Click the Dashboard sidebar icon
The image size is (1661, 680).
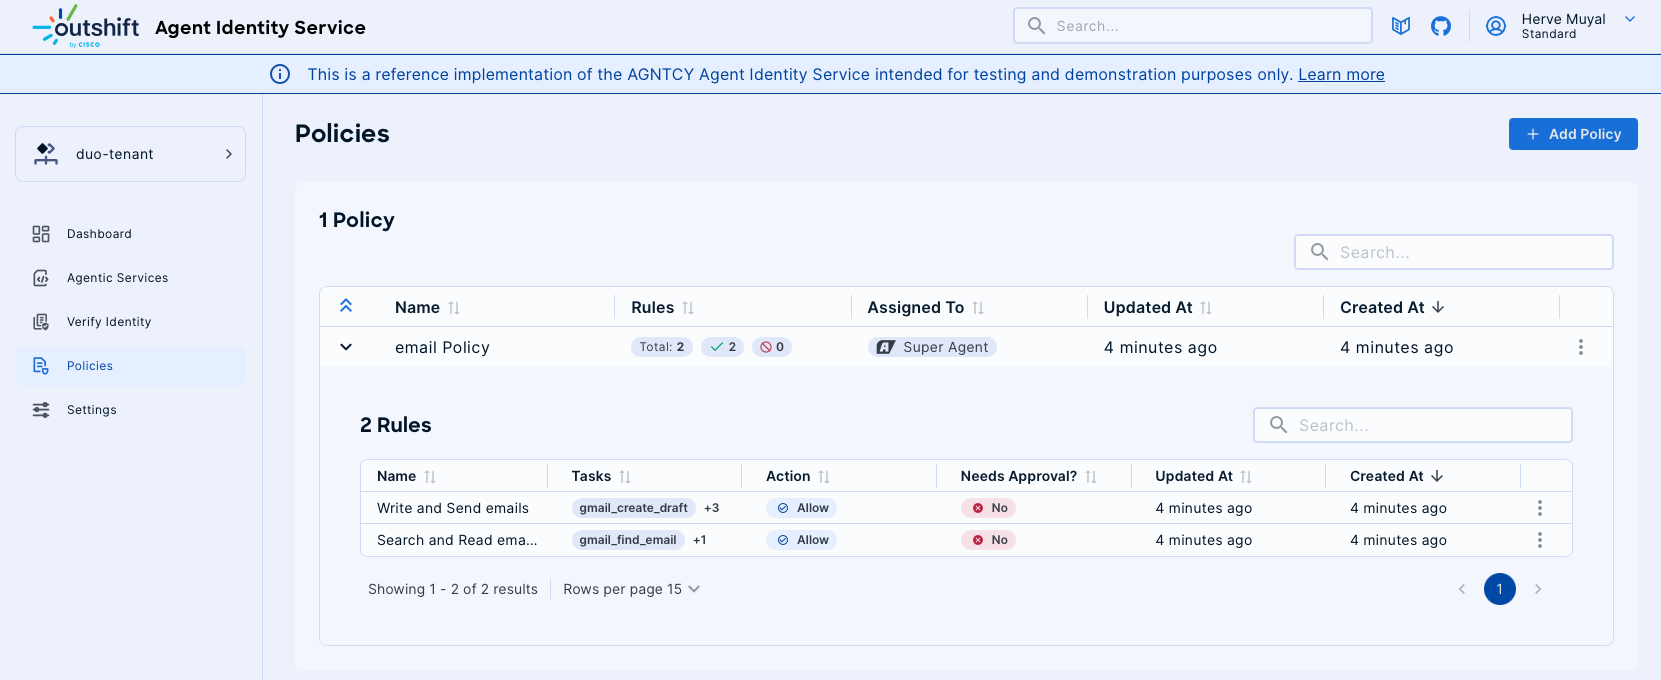pos(41,234)
